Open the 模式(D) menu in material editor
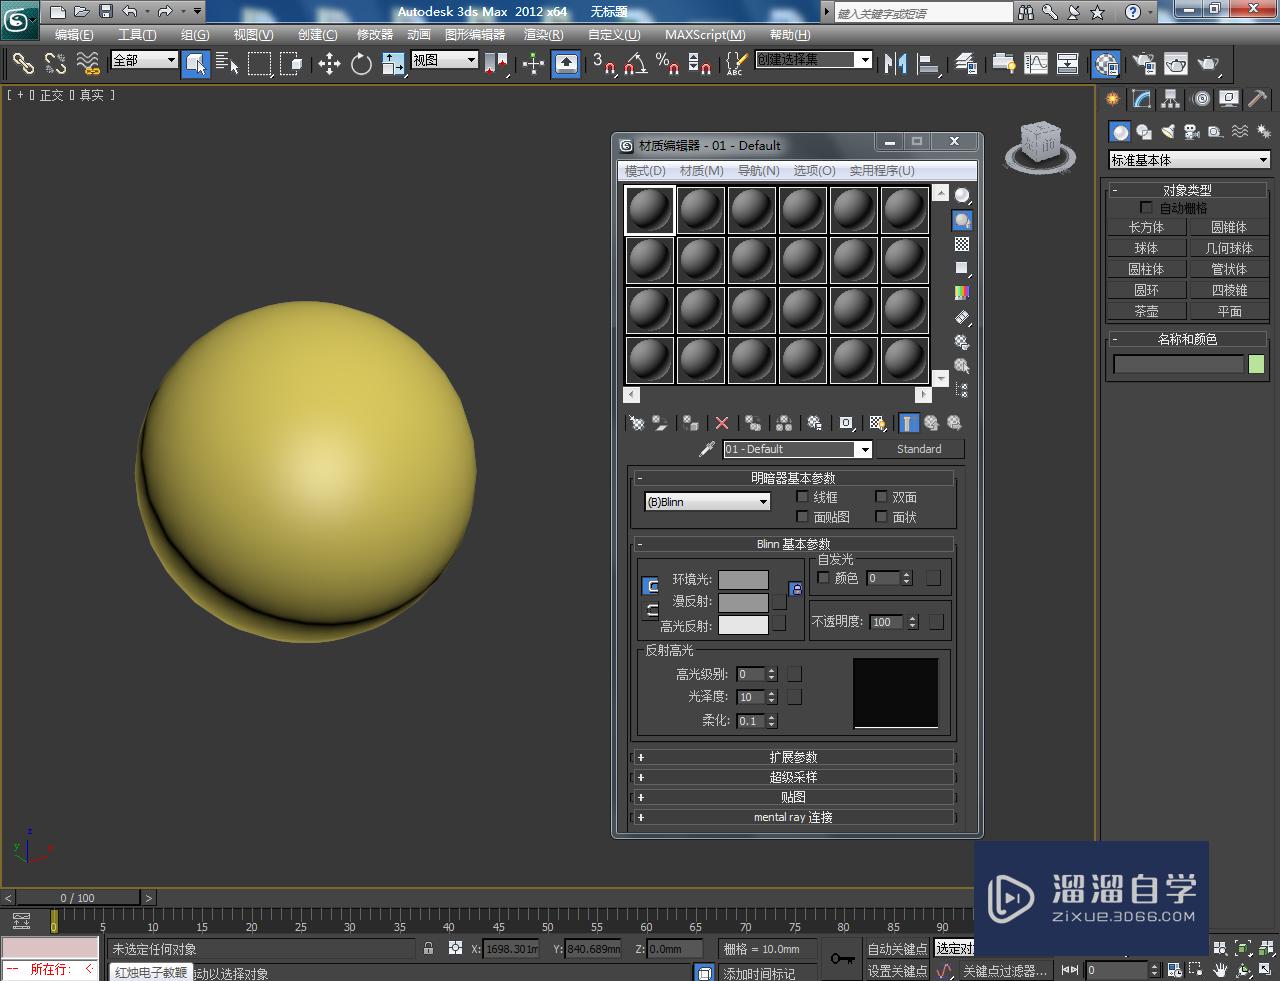 [645, 171]
